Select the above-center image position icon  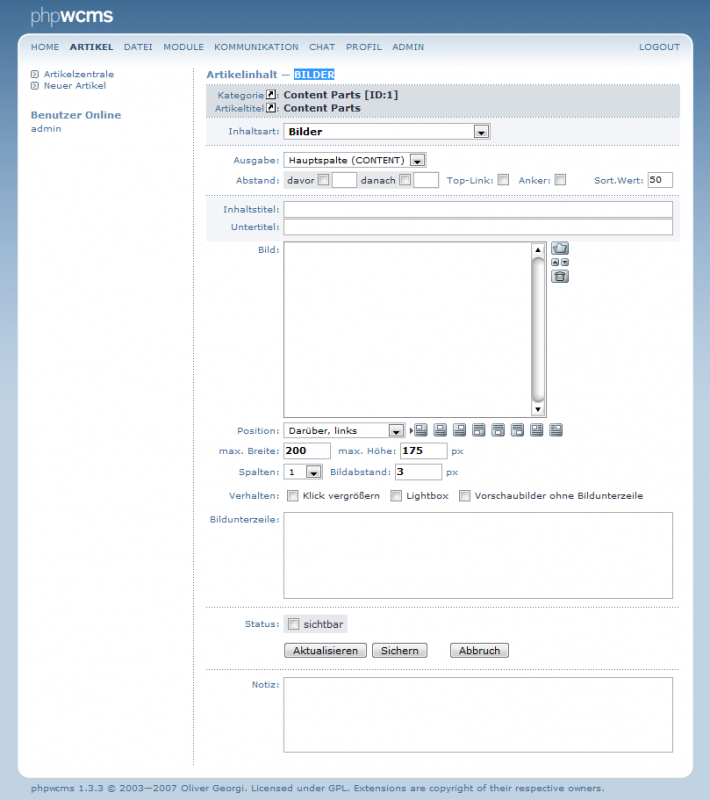pyautogui.click(x=440, y=430)
